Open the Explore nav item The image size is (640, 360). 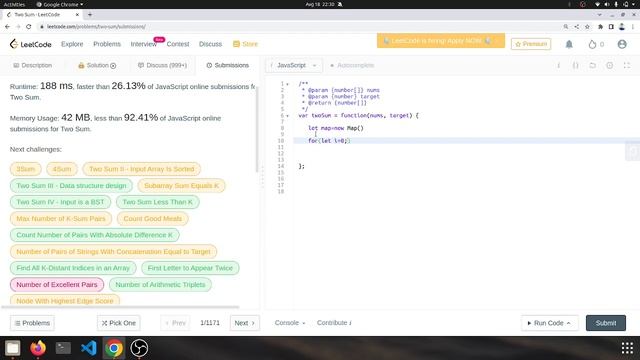pos(72,44)
